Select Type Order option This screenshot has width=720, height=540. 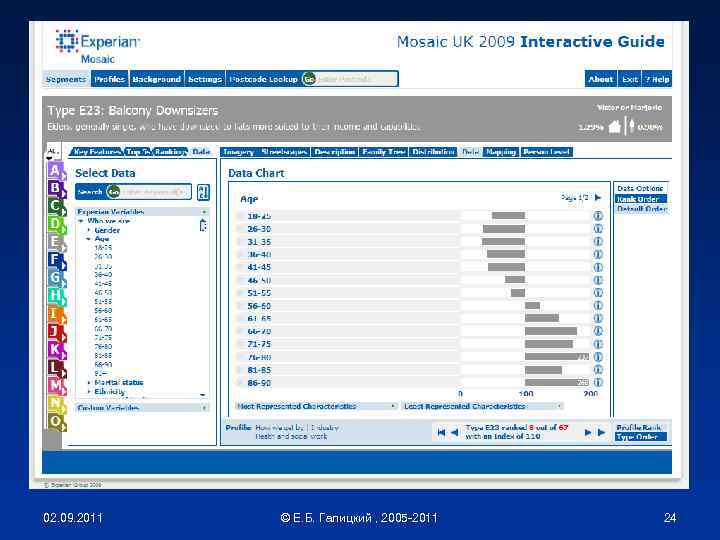pyautogui.click(x=641, y=437)
